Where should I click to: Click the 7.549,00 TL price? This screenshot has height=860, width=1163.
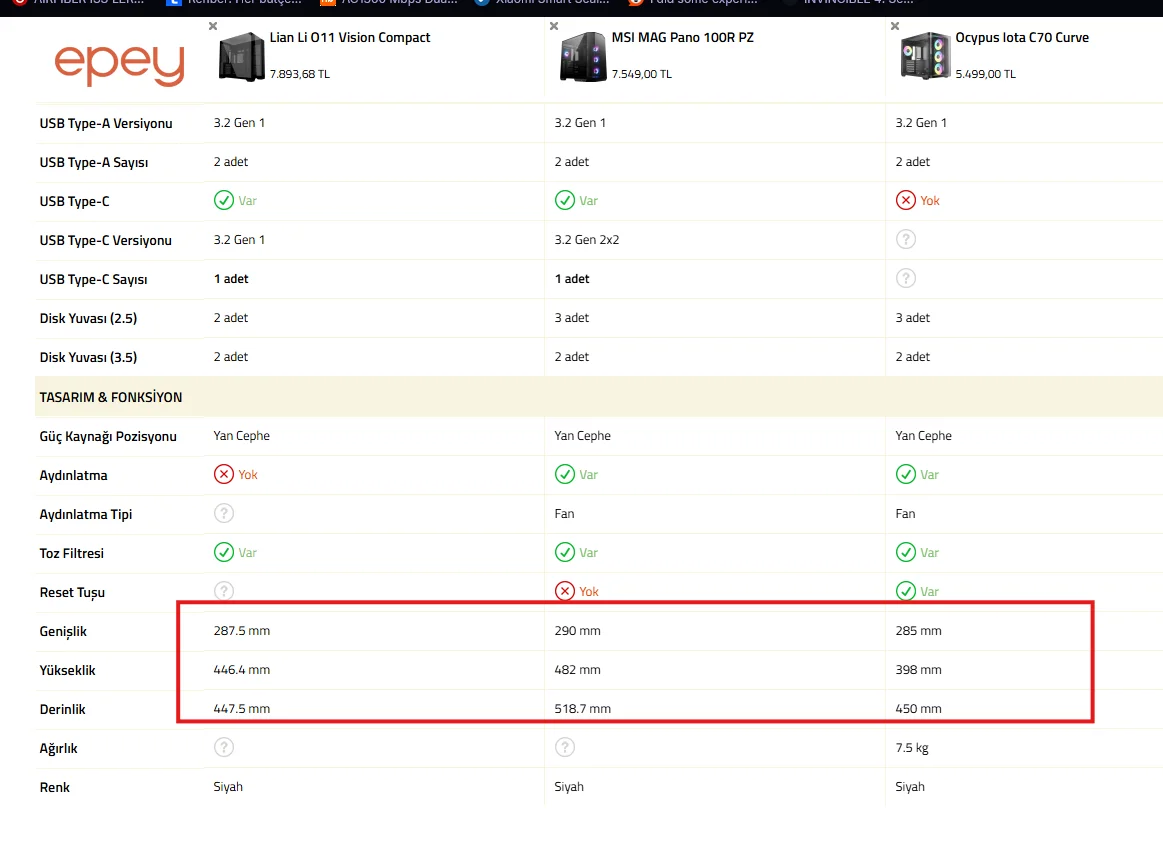(642, 74)
